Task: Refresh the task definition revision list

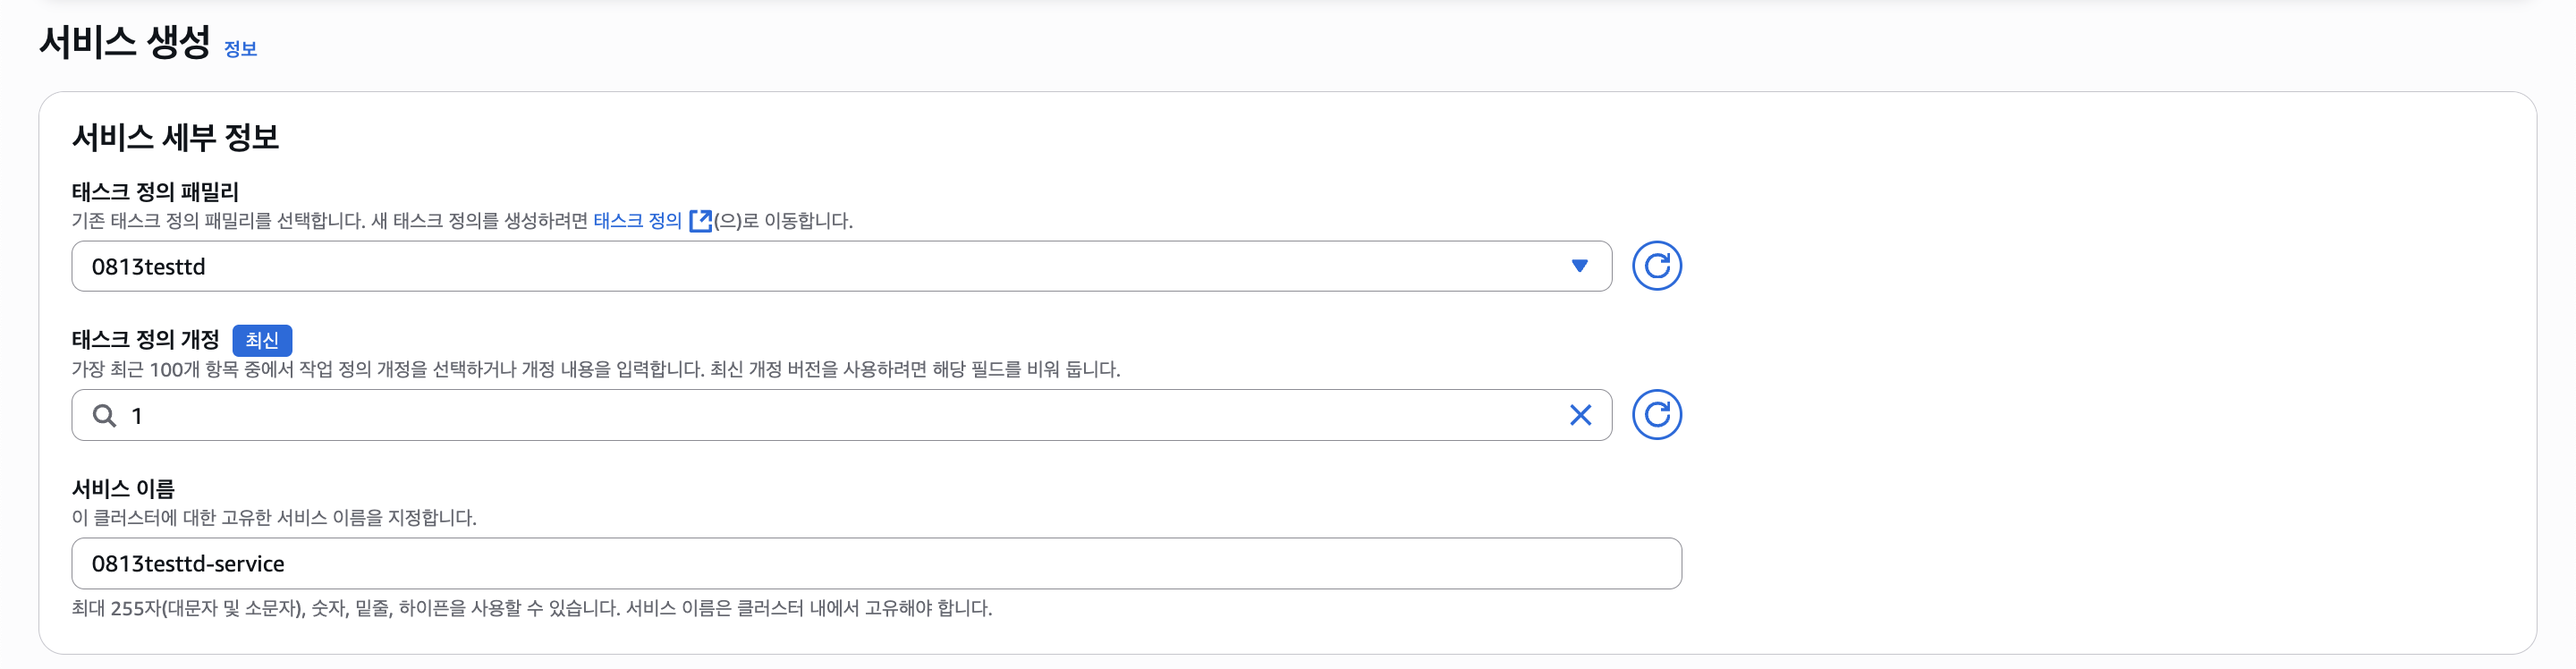Action: click(1656, 415)
